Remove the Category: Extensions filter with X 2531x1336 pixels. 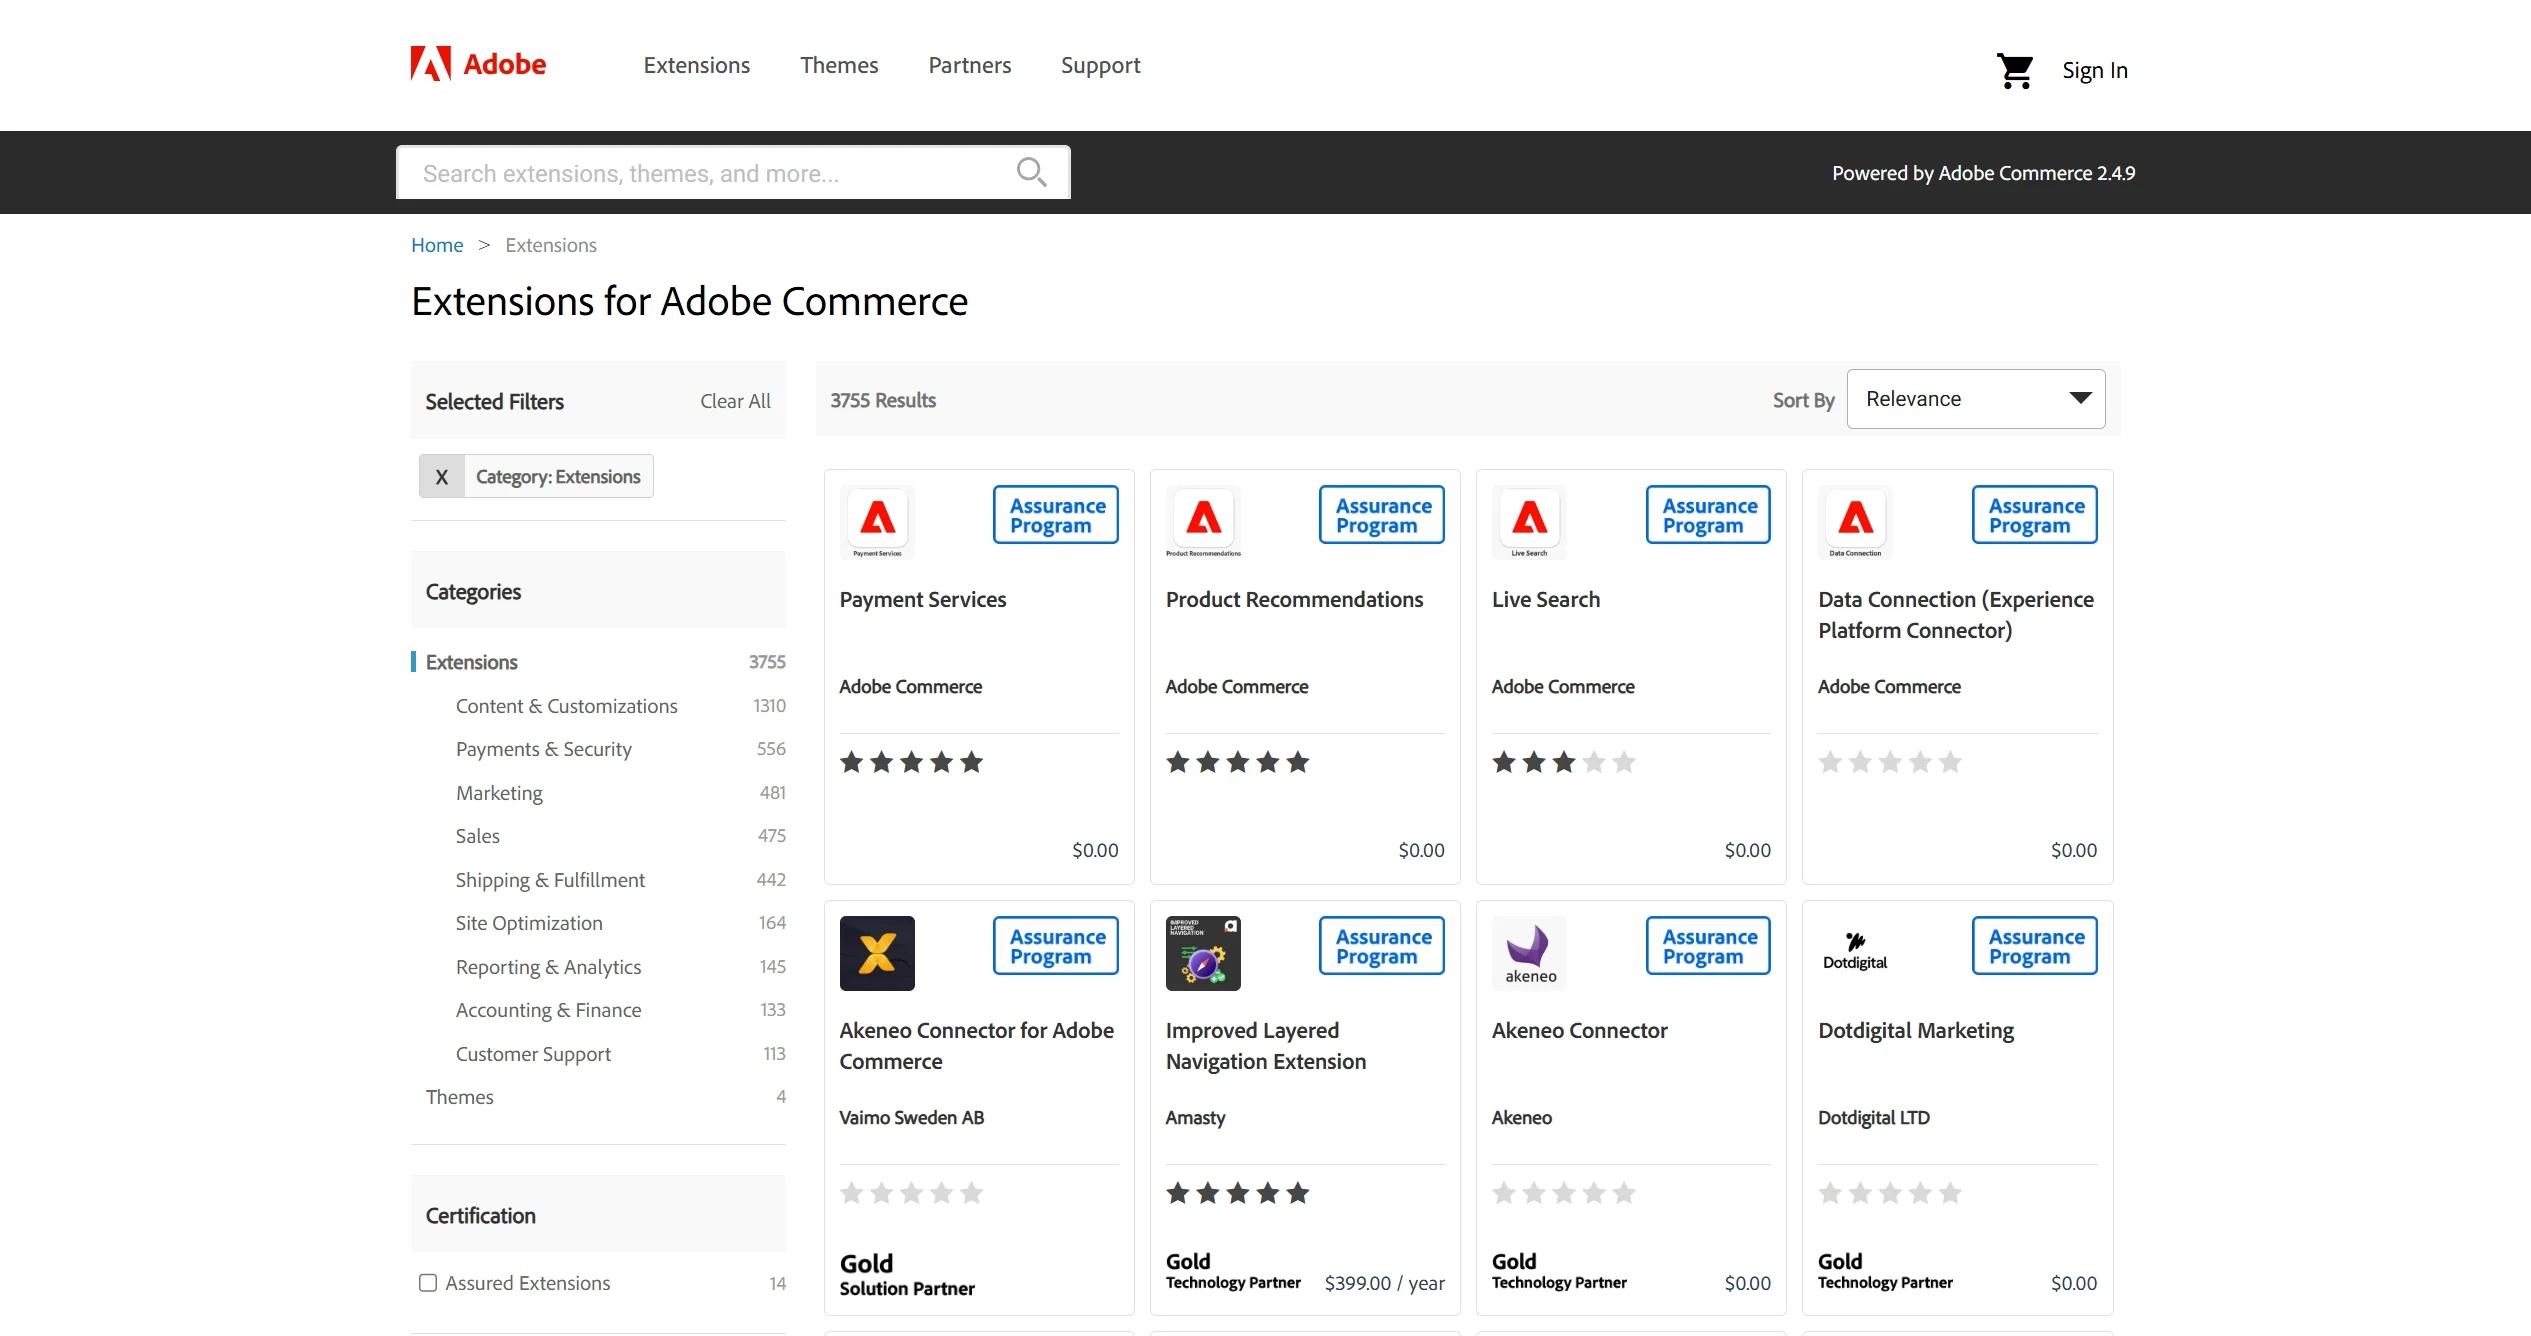pos(441,477)
